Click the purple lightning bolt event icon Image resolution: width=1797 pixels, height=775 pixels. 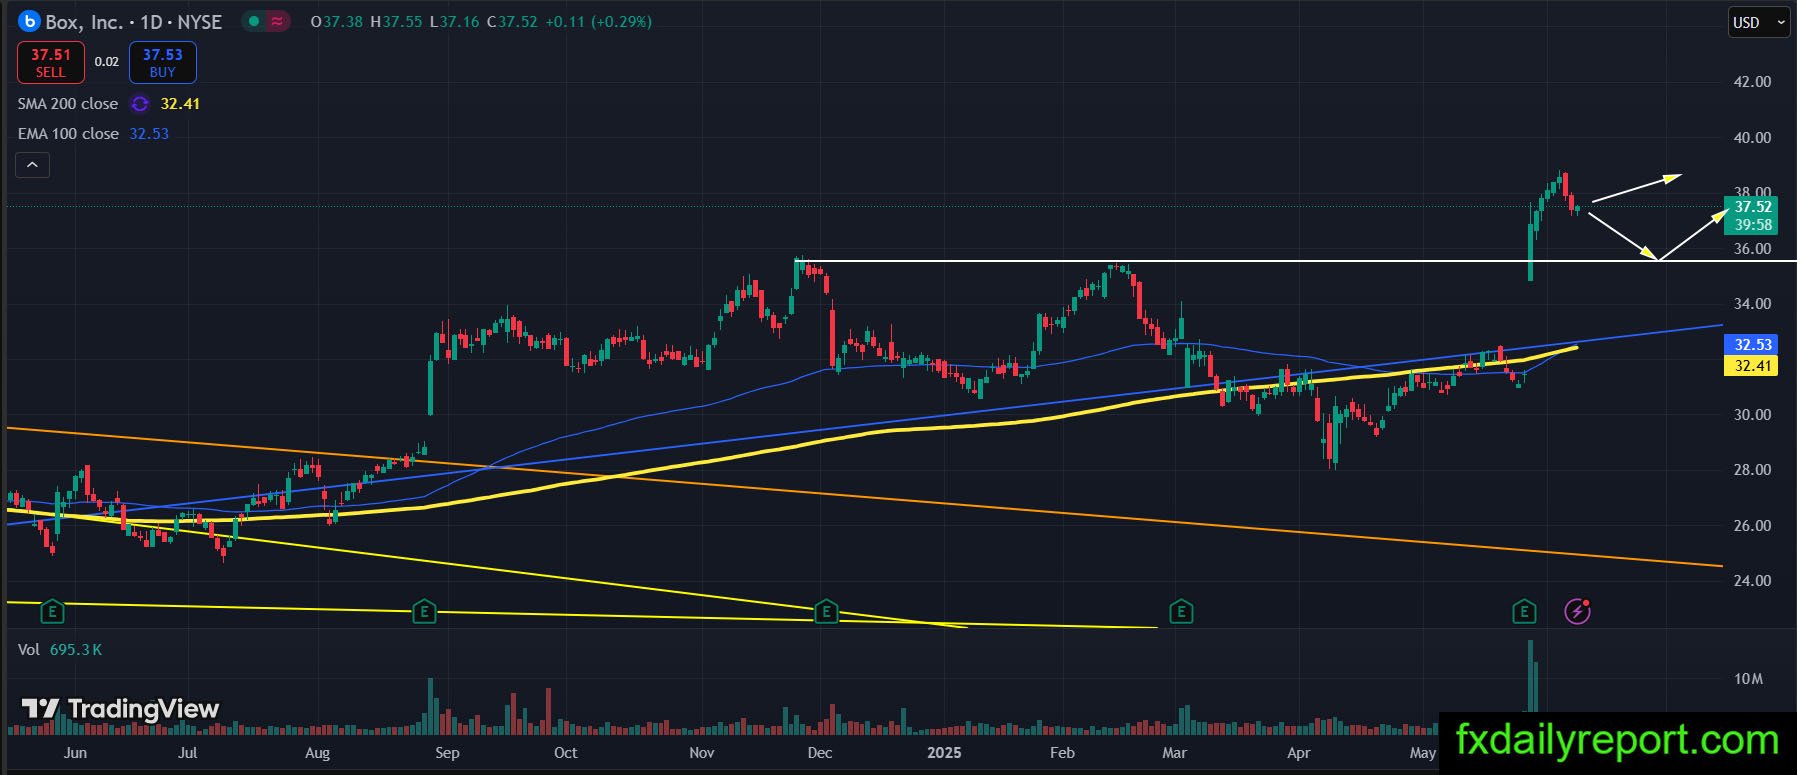(1577, 611)
